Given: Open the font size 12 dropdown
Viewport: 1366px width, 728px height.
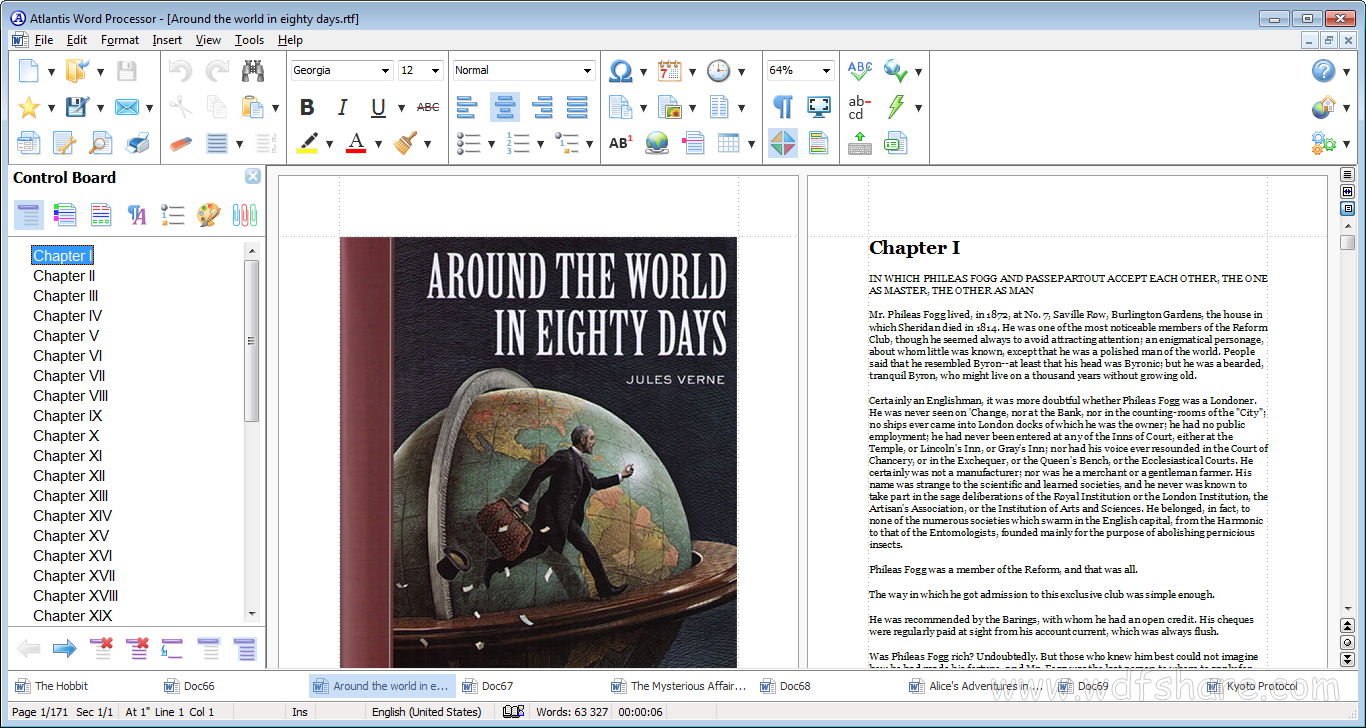Looking at the screenshot, I should click(435, 71).
